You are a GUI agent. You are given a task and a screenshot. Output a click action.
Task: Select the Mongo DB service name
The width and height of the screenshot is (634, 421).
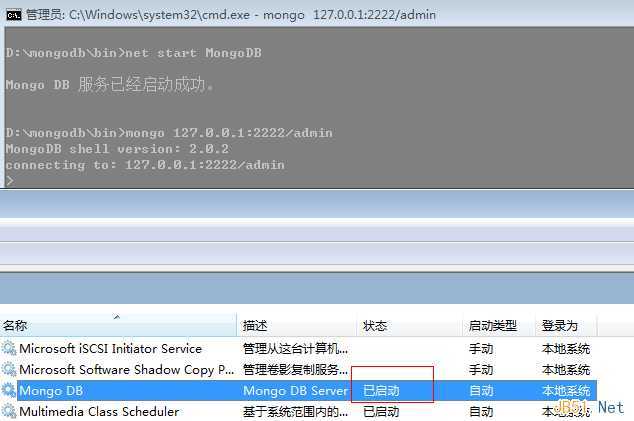point(51,391)
